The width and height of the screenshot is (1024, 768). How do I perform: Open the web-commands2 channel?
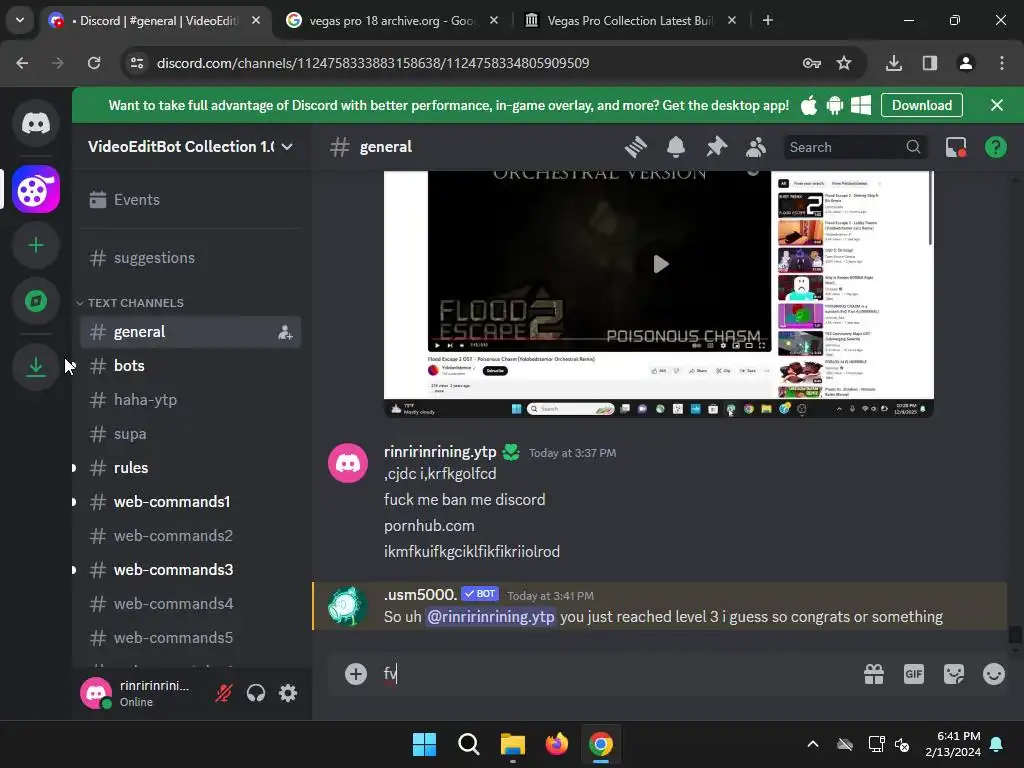[190, 536]
